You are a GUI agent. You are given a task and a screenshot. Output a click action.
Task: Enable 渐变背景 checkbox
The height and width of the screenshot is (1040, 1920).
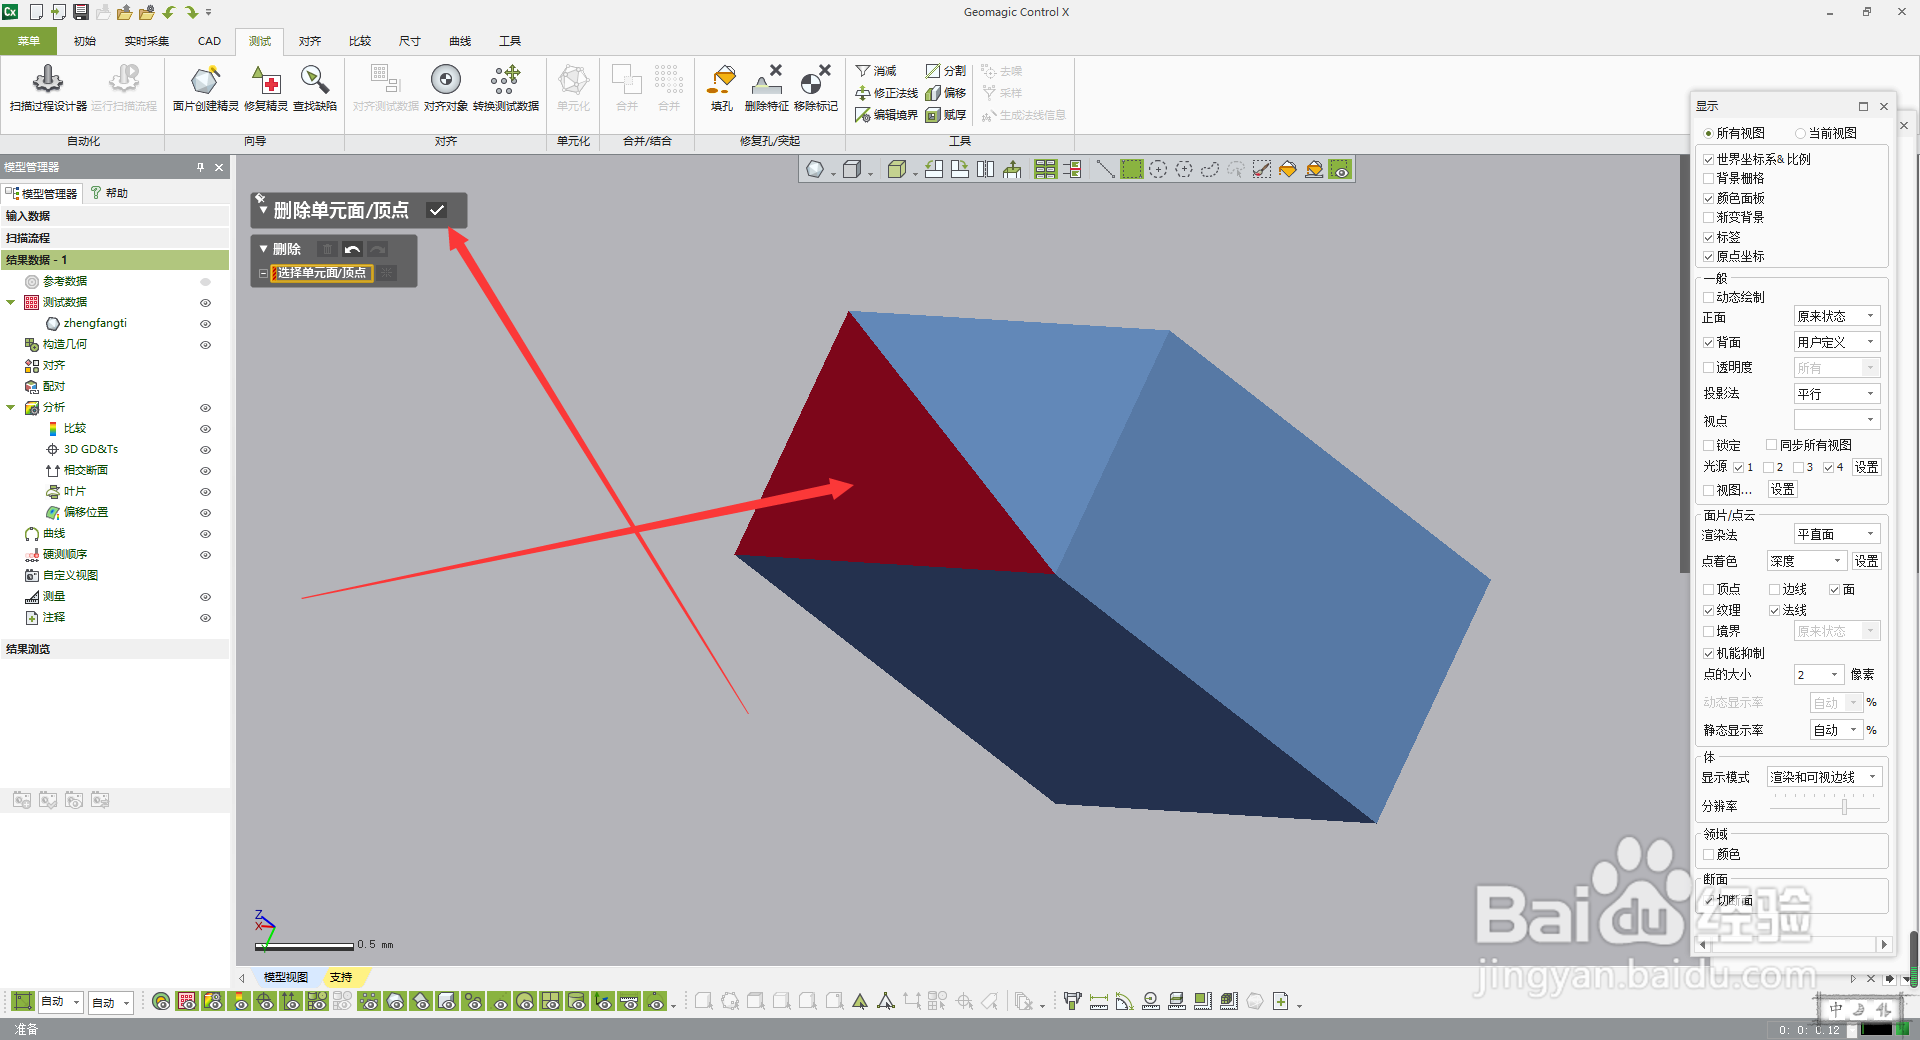[x=1709, y=217]
